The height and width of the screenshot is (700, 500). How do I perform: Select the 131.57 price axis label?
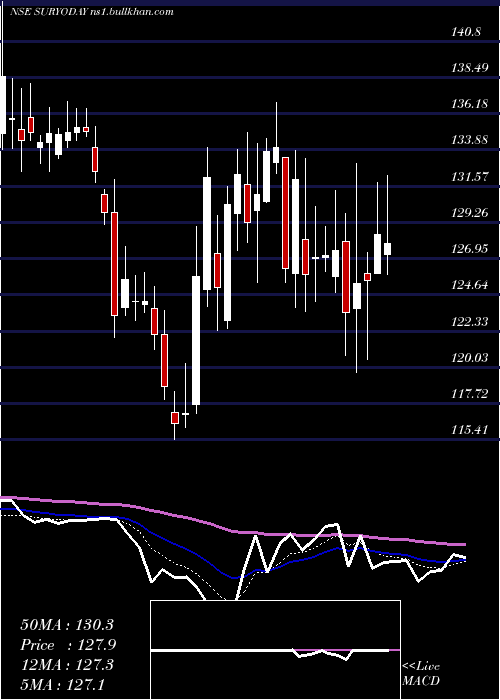coord(470,177)
